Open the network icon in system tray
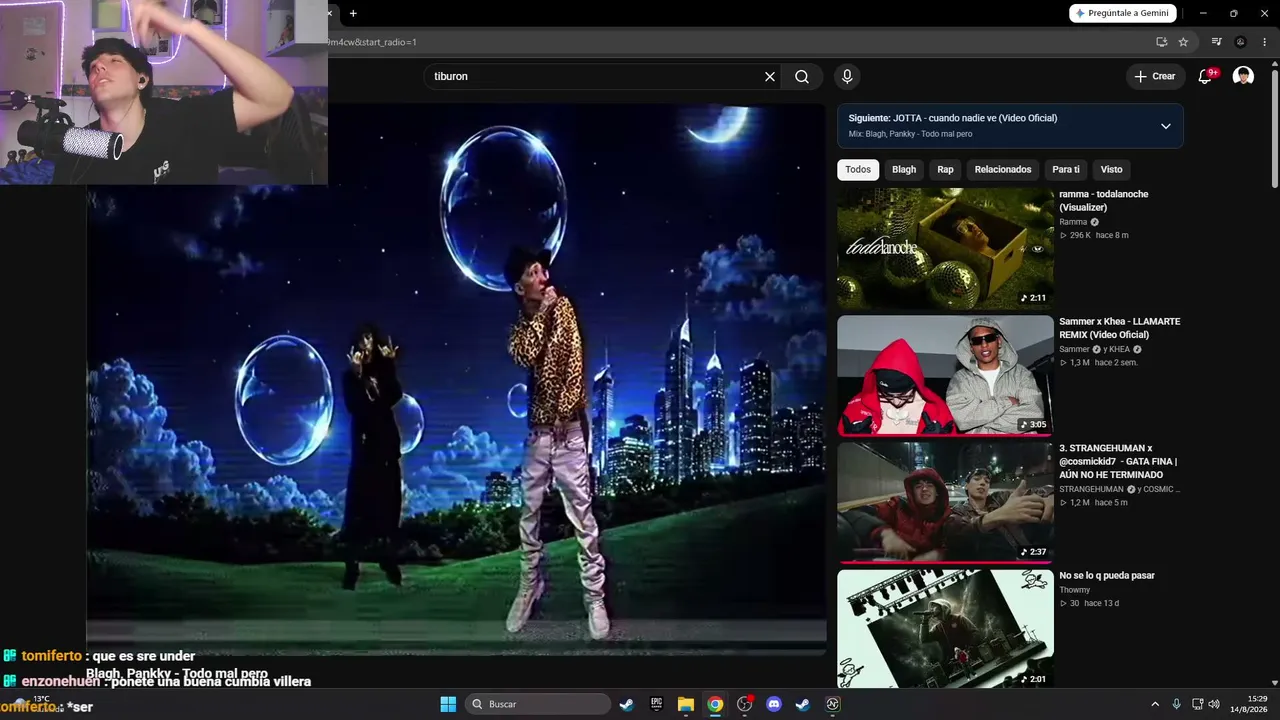This screenshot has width=1280, height=720. pyautogui.click(x=1198, y=704)
